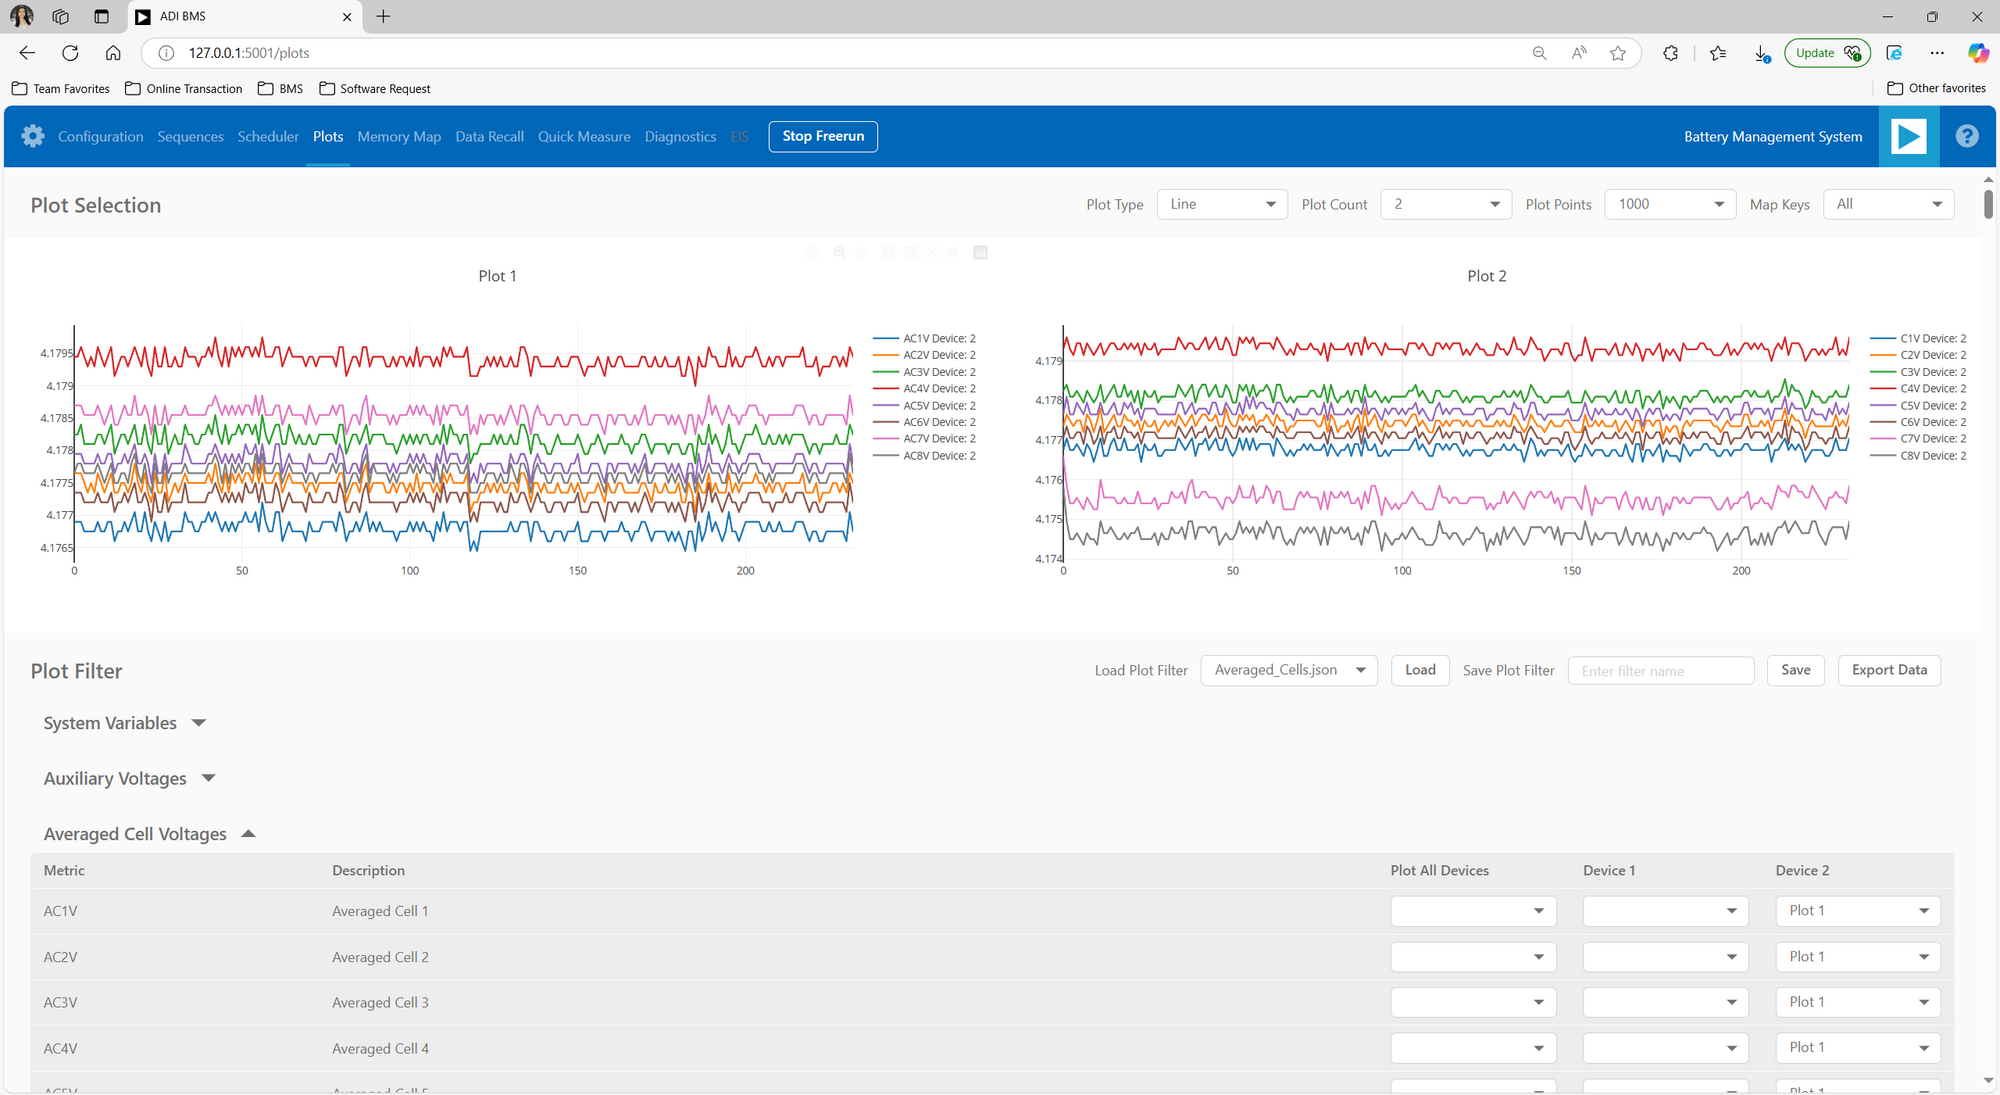Open the favorites list icon in toolbar
Image resolution: width=2000 pixels, height=1095 pixels.
pos(1718,53)
